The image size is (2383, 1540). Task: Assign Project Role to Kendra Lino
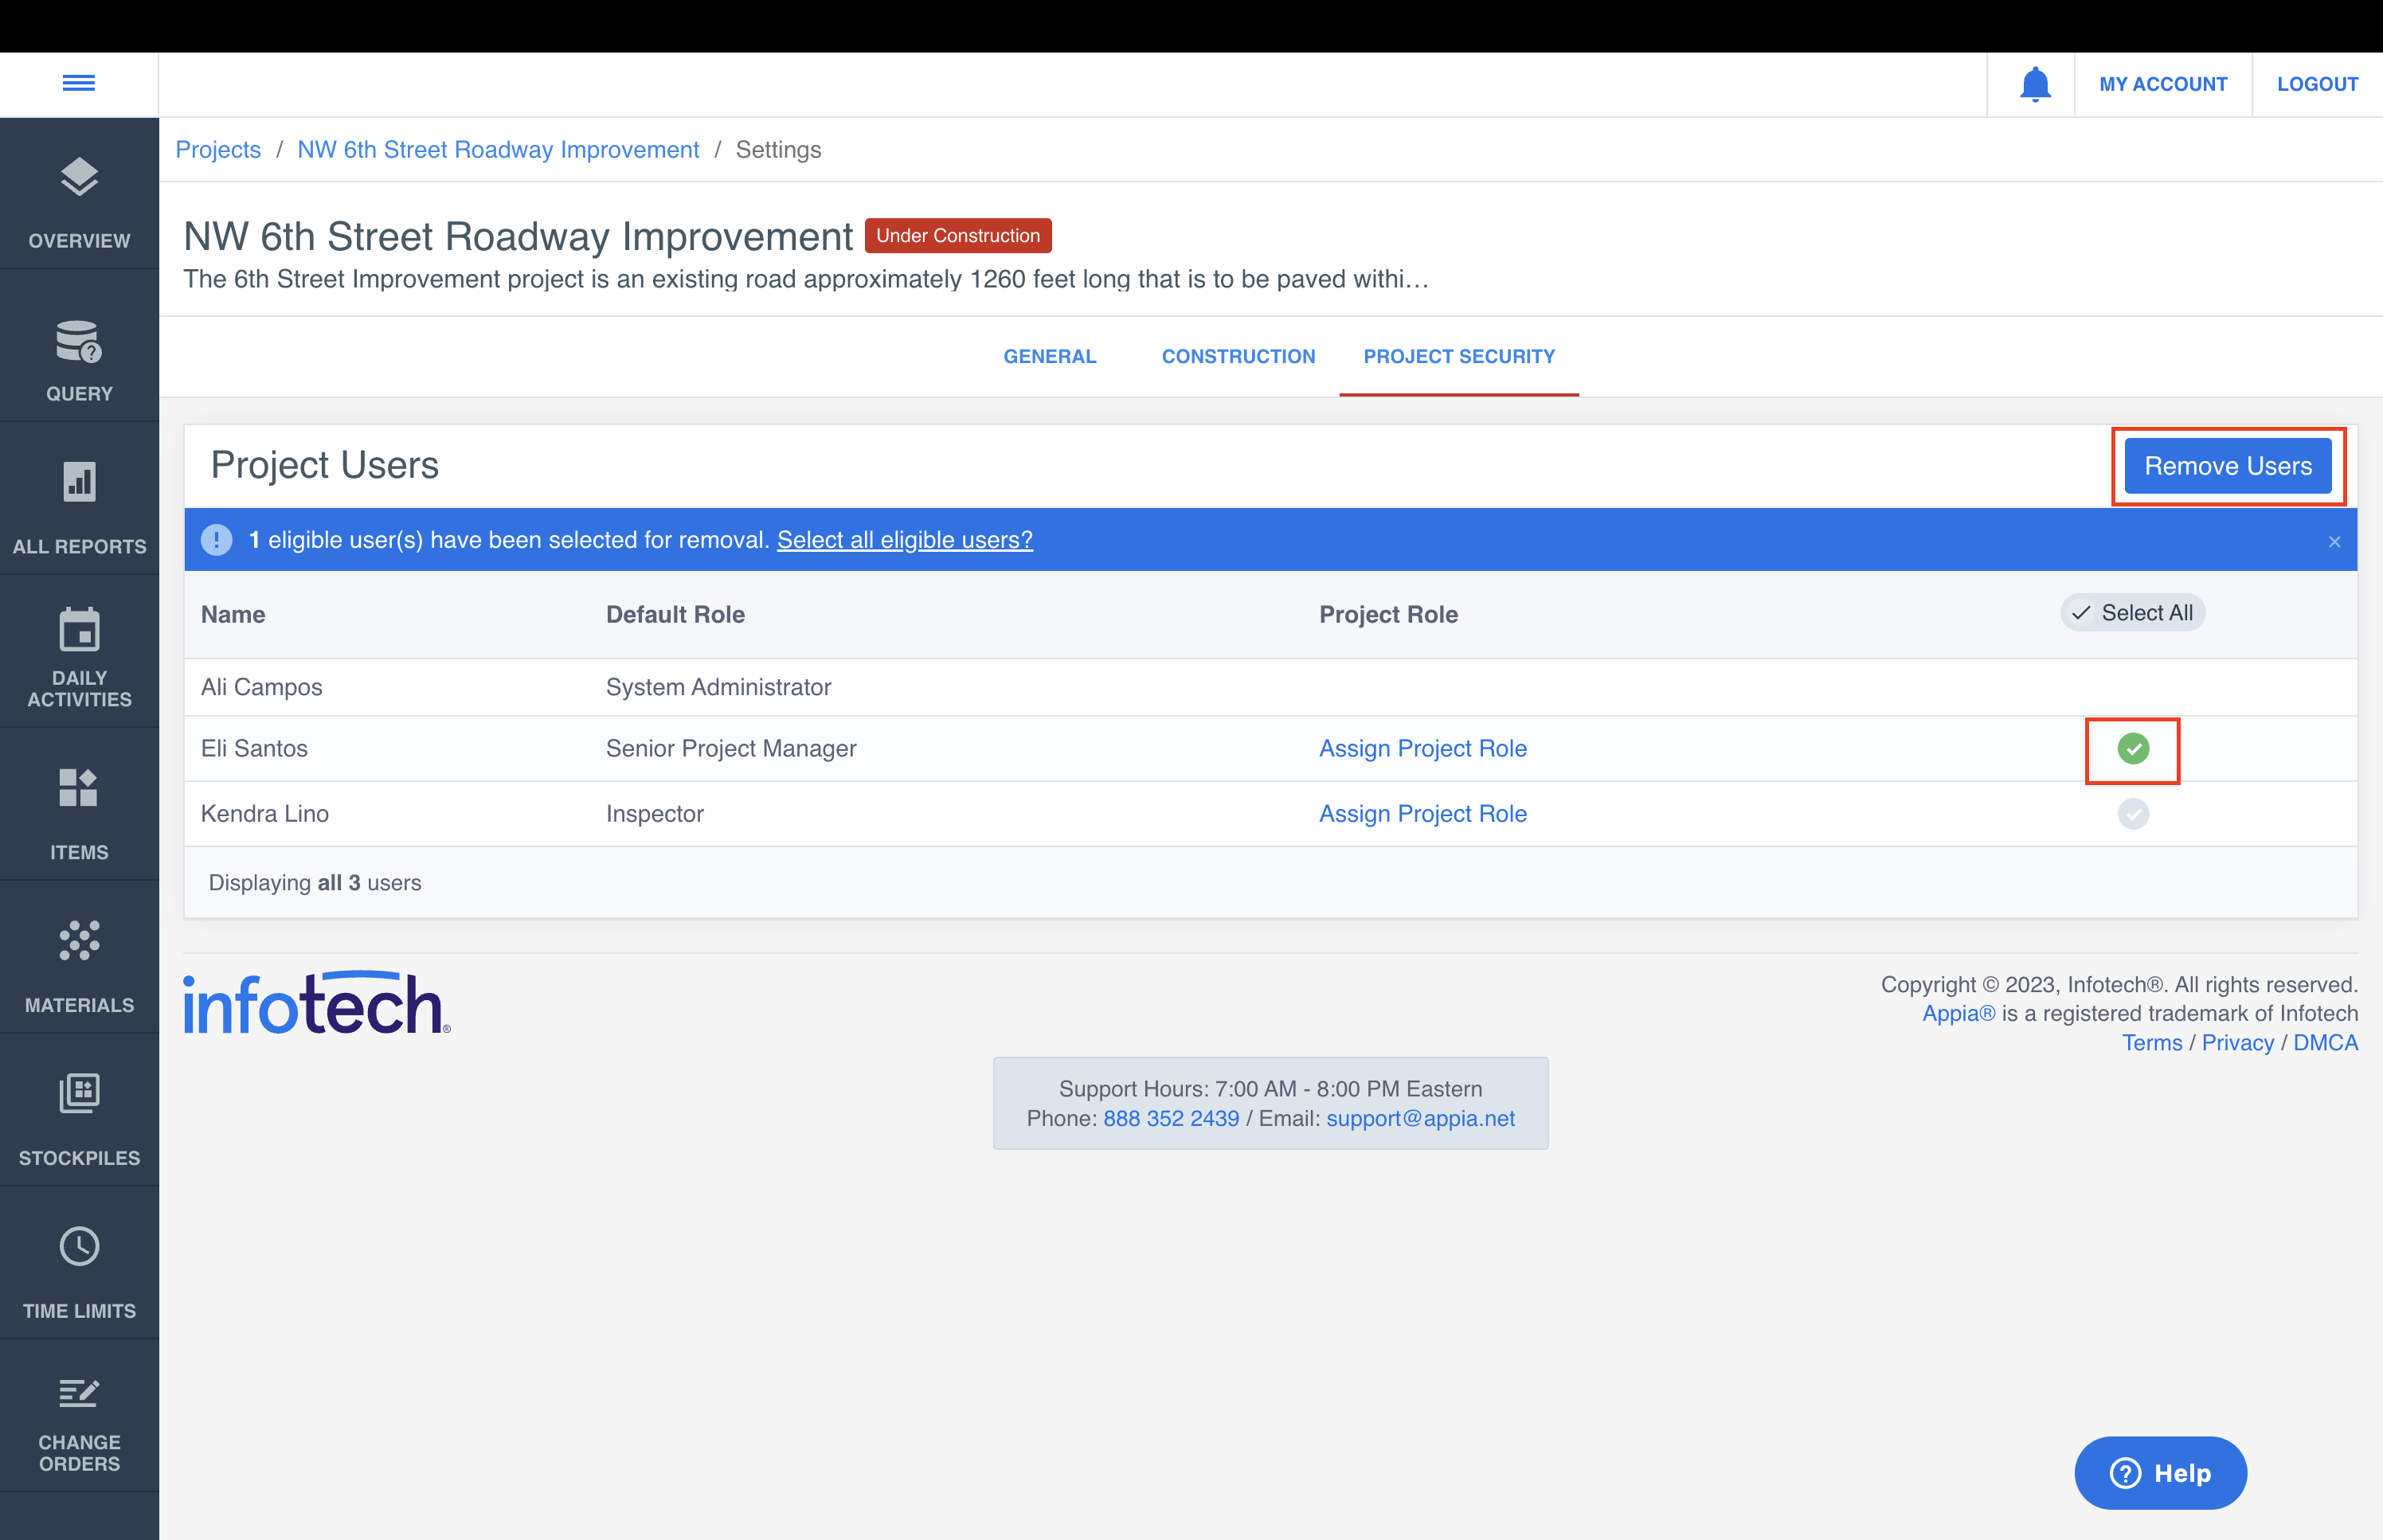pyautogui.click(x=1422, y=813)
